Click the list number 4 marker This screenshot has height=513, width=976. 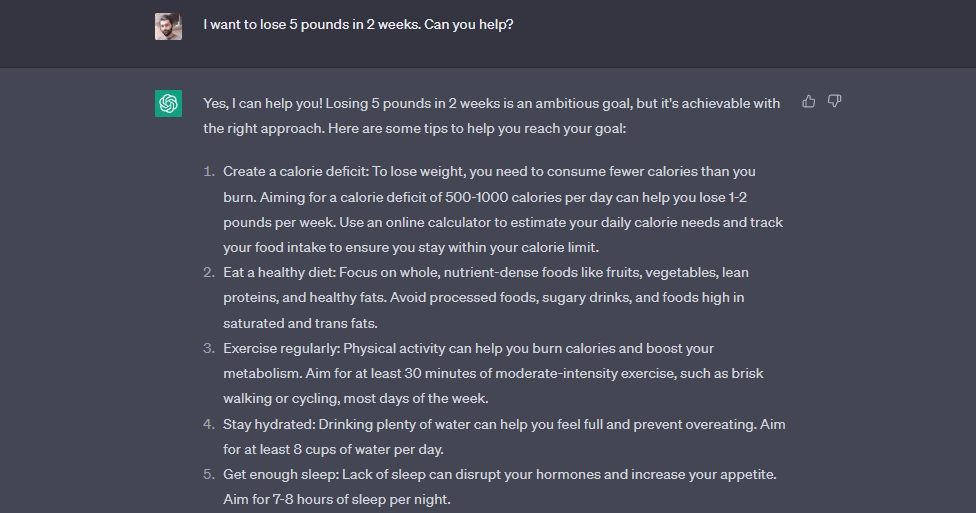pyautogui.click(x=209, y=425)
